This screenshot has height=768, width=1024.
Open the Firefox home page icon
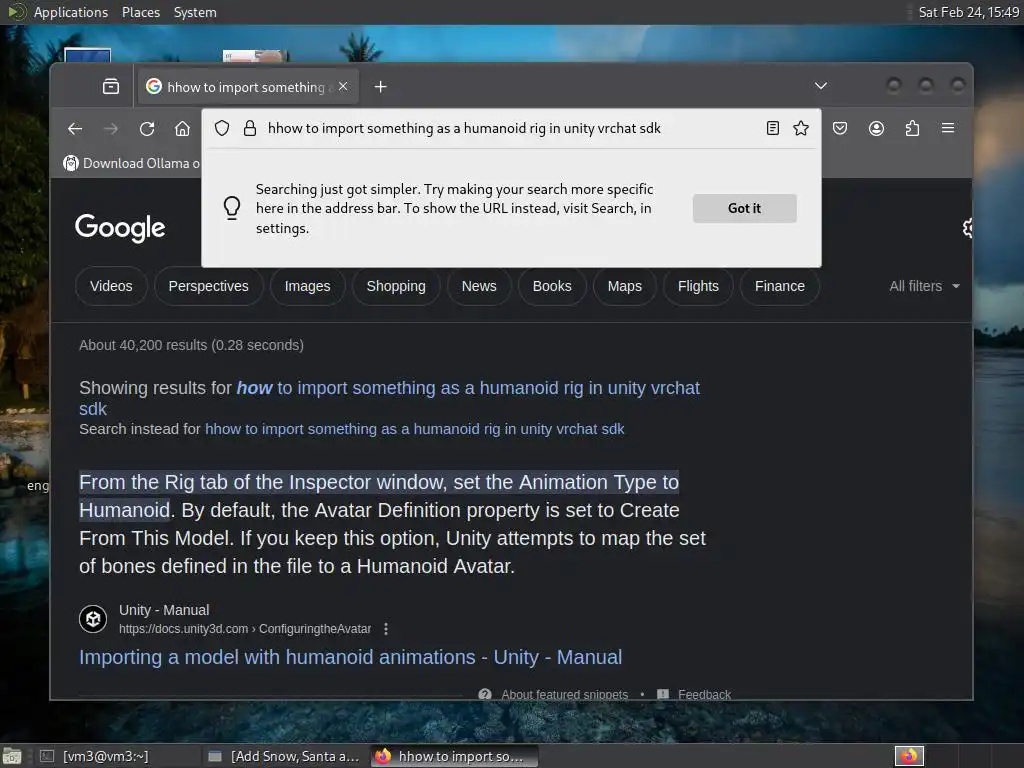pos(182,129)
